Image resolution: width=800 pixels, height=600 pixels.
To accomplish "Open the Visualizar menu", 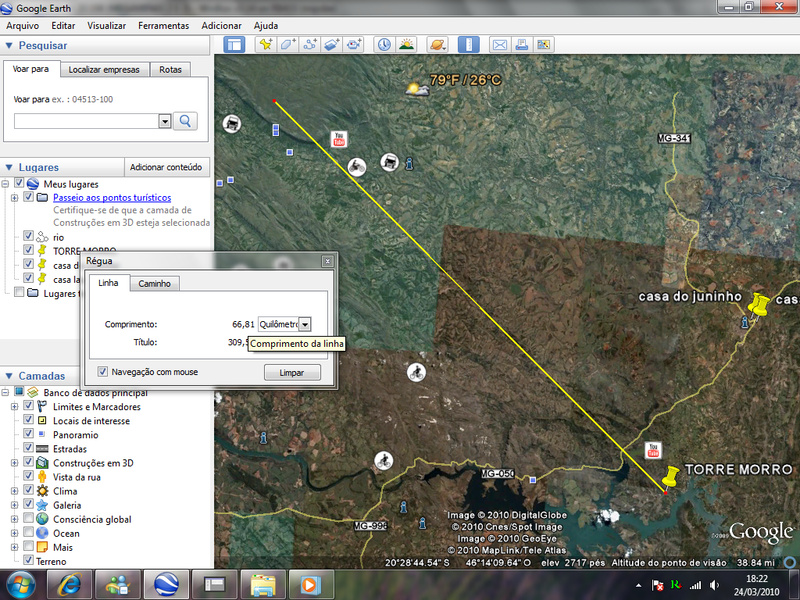I will (106, 26).
